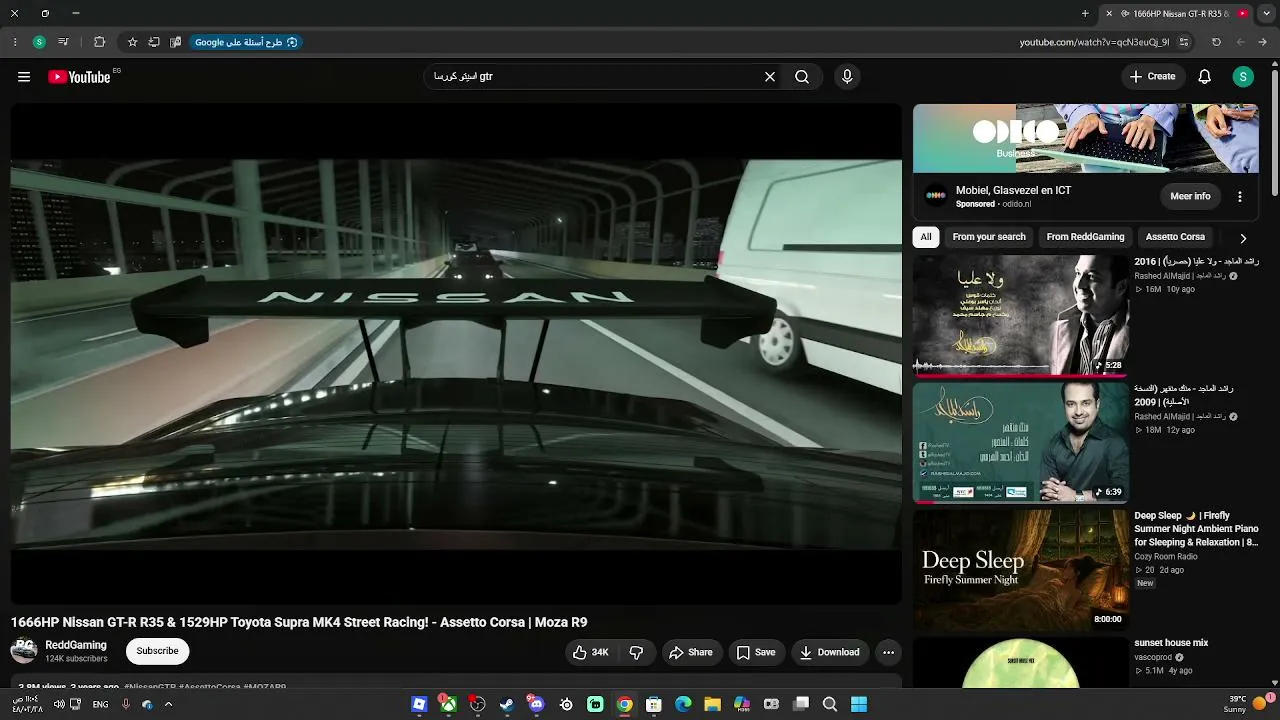The height and width of the screenshot is (720, 1280).
Task: Play the Deep Sleep Firefly thumbnail
Action: [1021, 570]
